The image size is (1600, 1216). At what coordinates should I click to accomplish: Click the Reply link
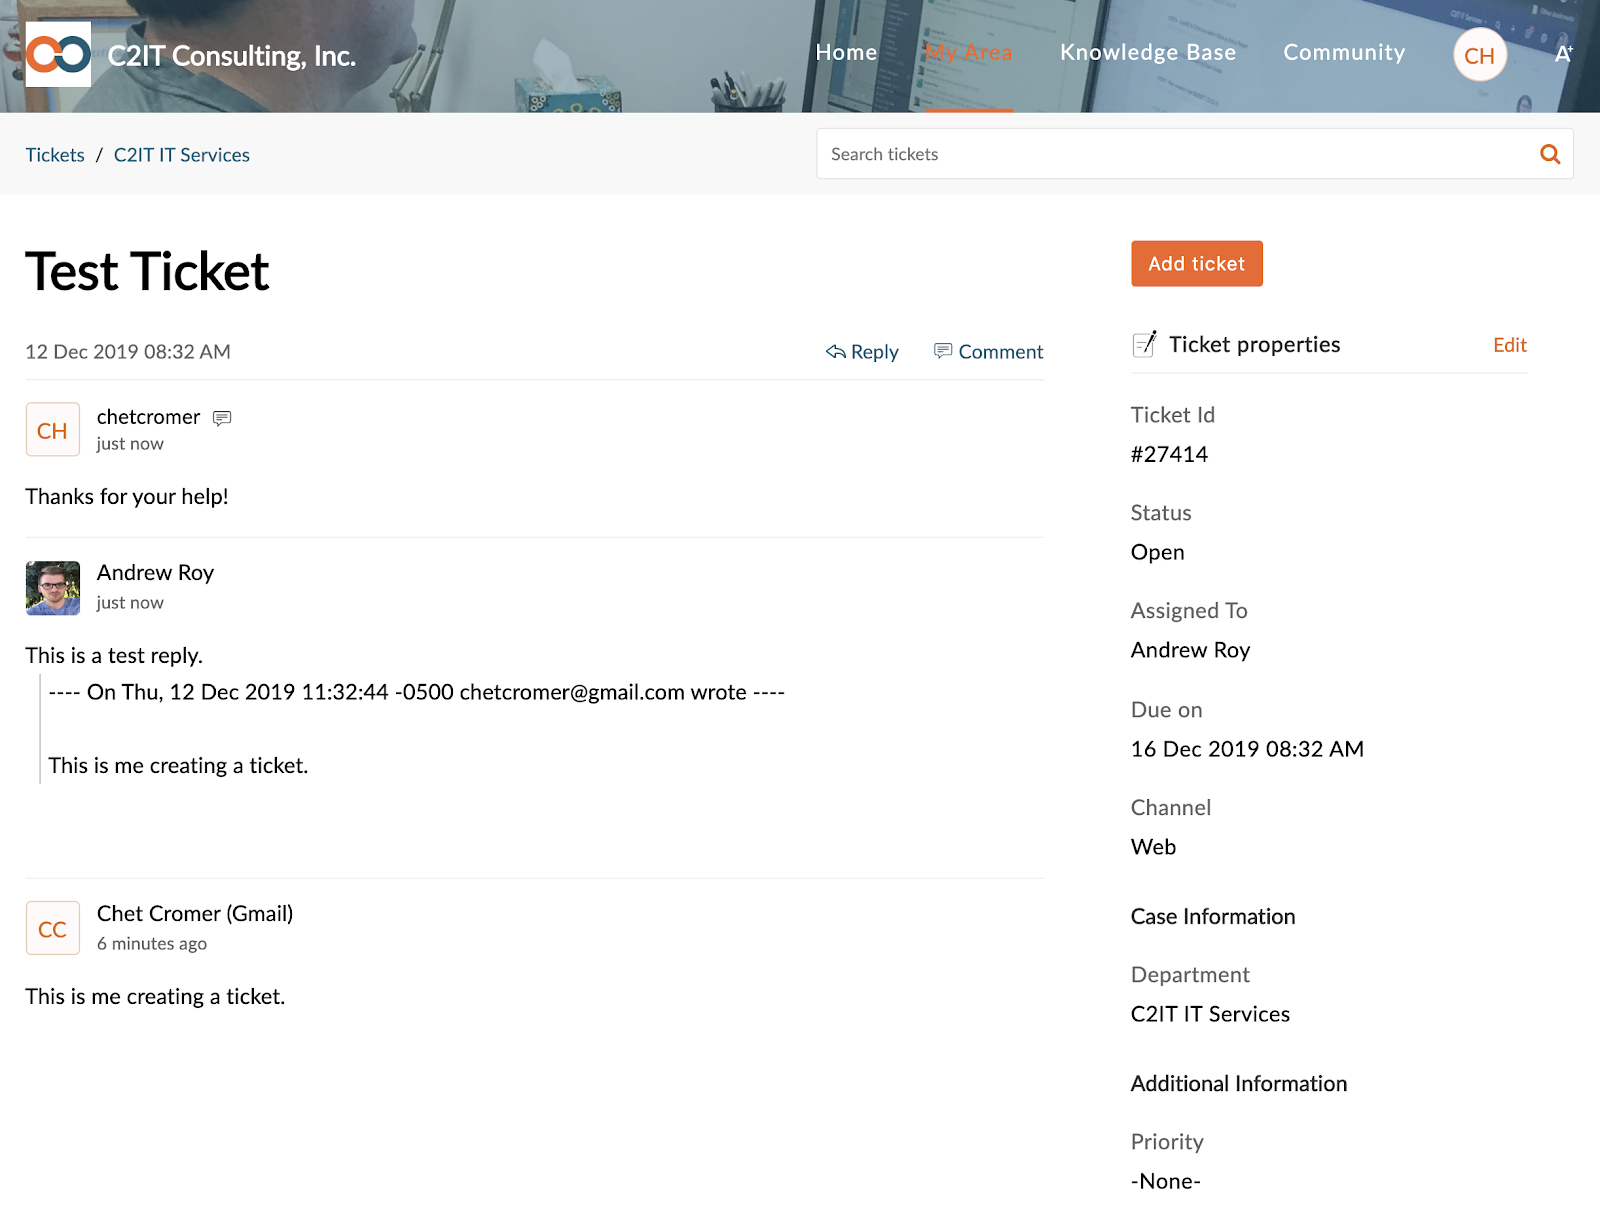pyautogui.click(x=862, y=352)
